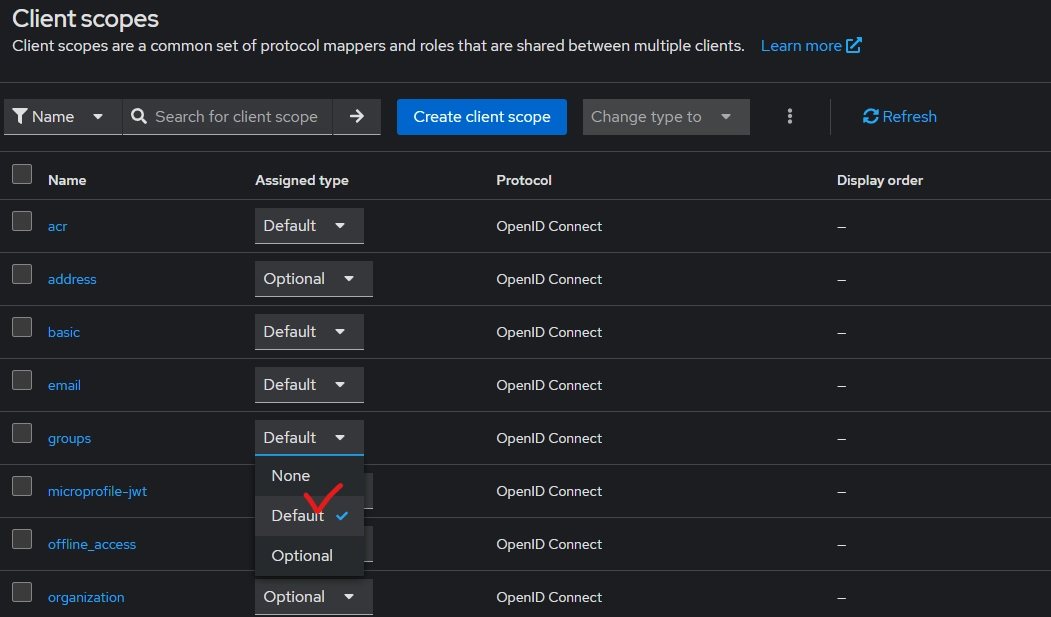
Task: Click the magnifier search icon
Action: click(x=140, y=117)
